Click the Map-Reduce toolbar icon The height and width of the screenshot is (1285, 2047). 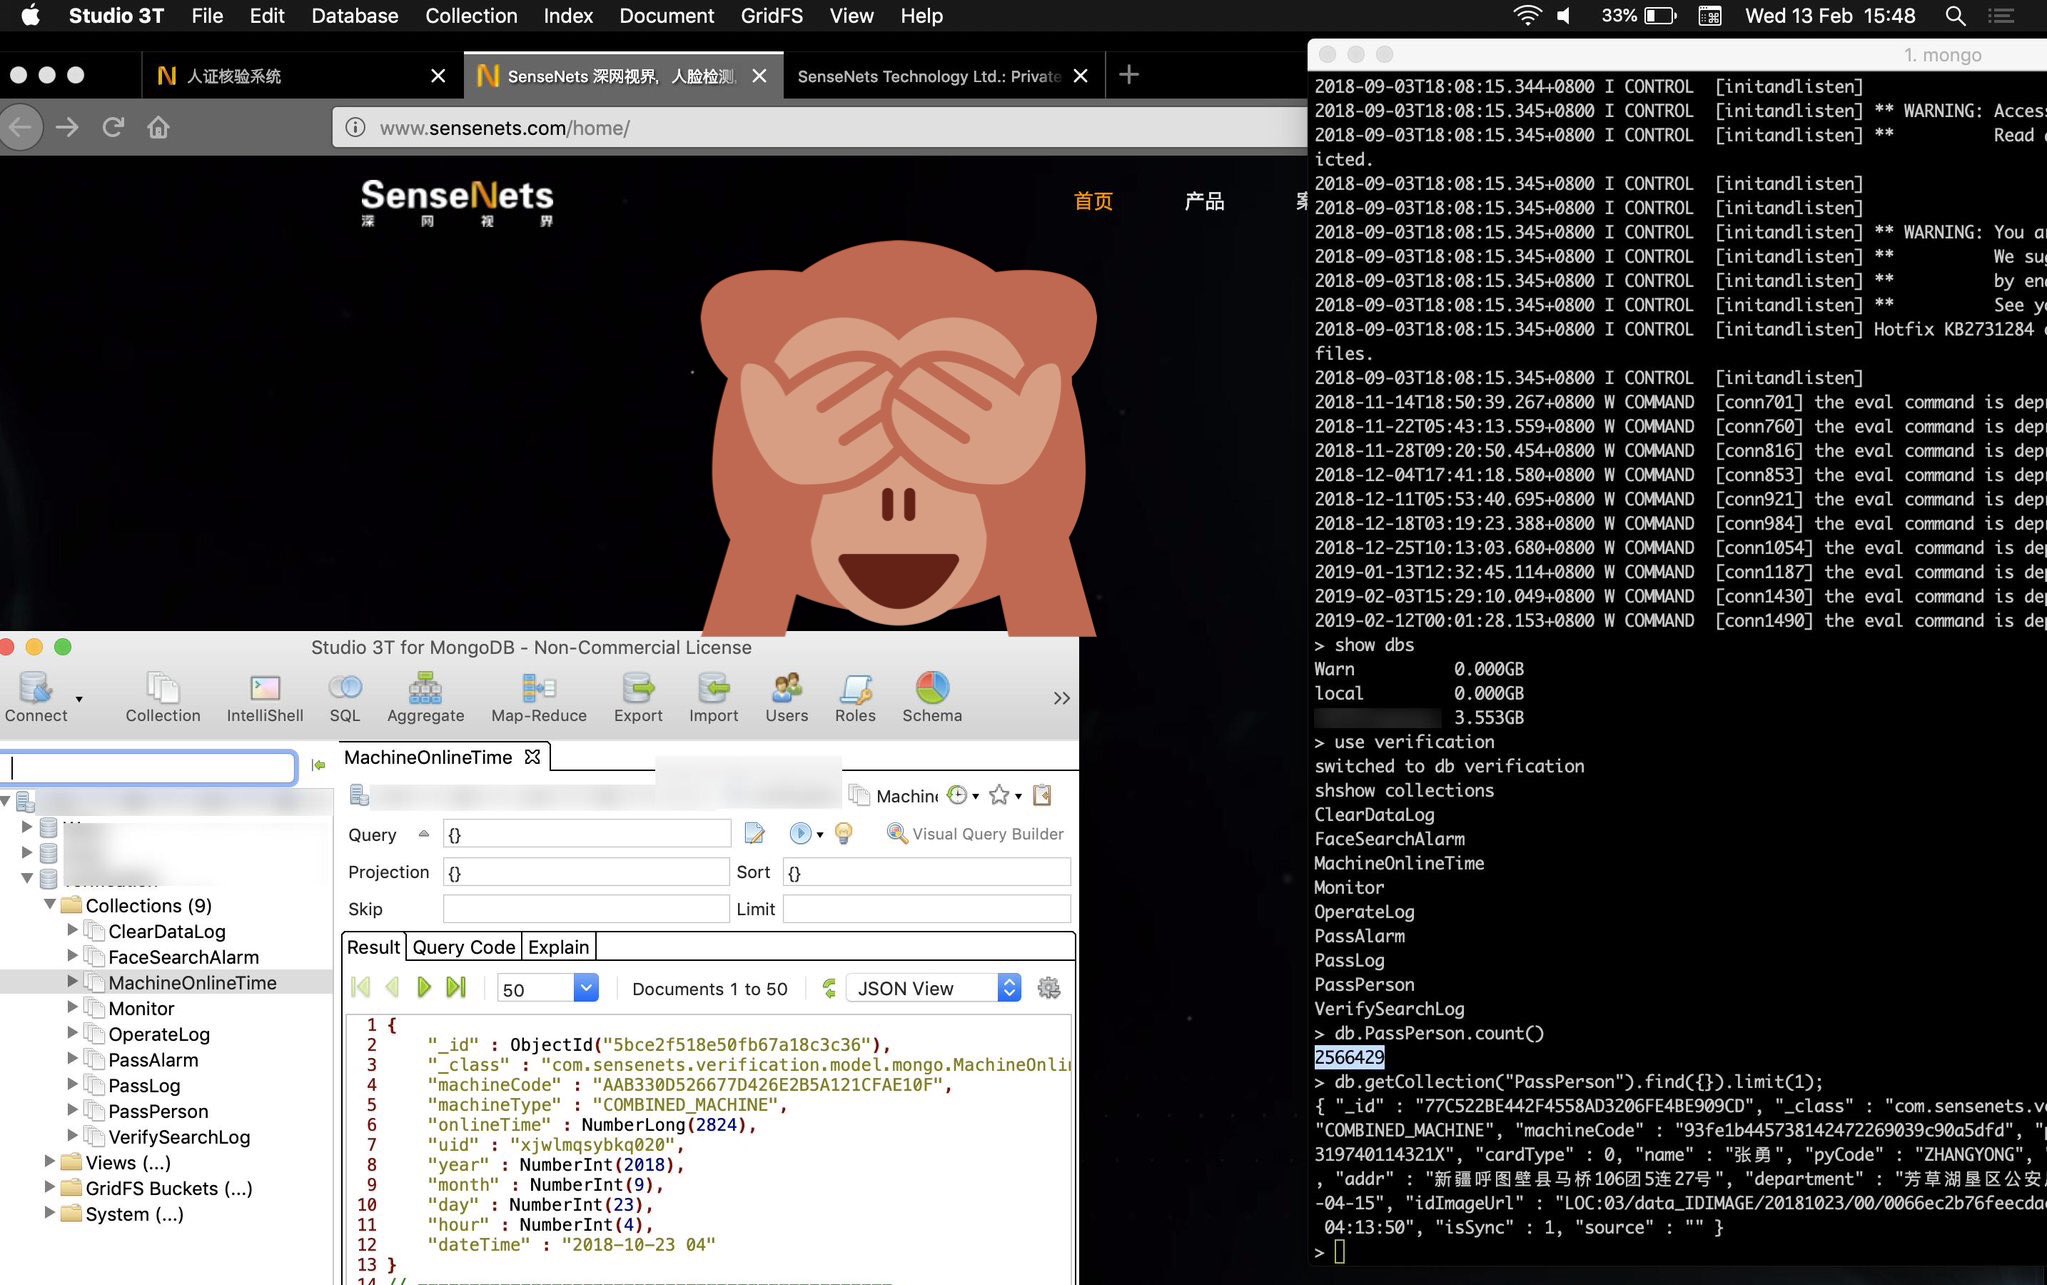538,689
